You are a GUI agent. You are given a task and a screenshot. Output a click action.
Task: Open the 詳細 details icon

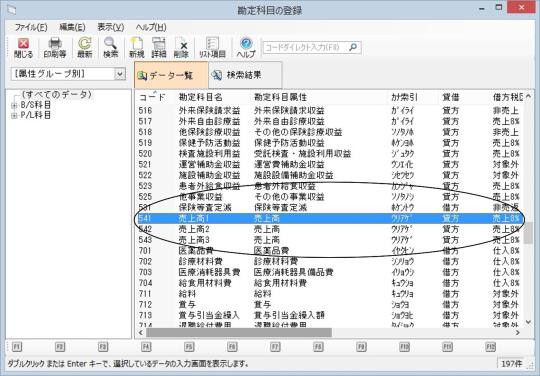click(158, 48)
